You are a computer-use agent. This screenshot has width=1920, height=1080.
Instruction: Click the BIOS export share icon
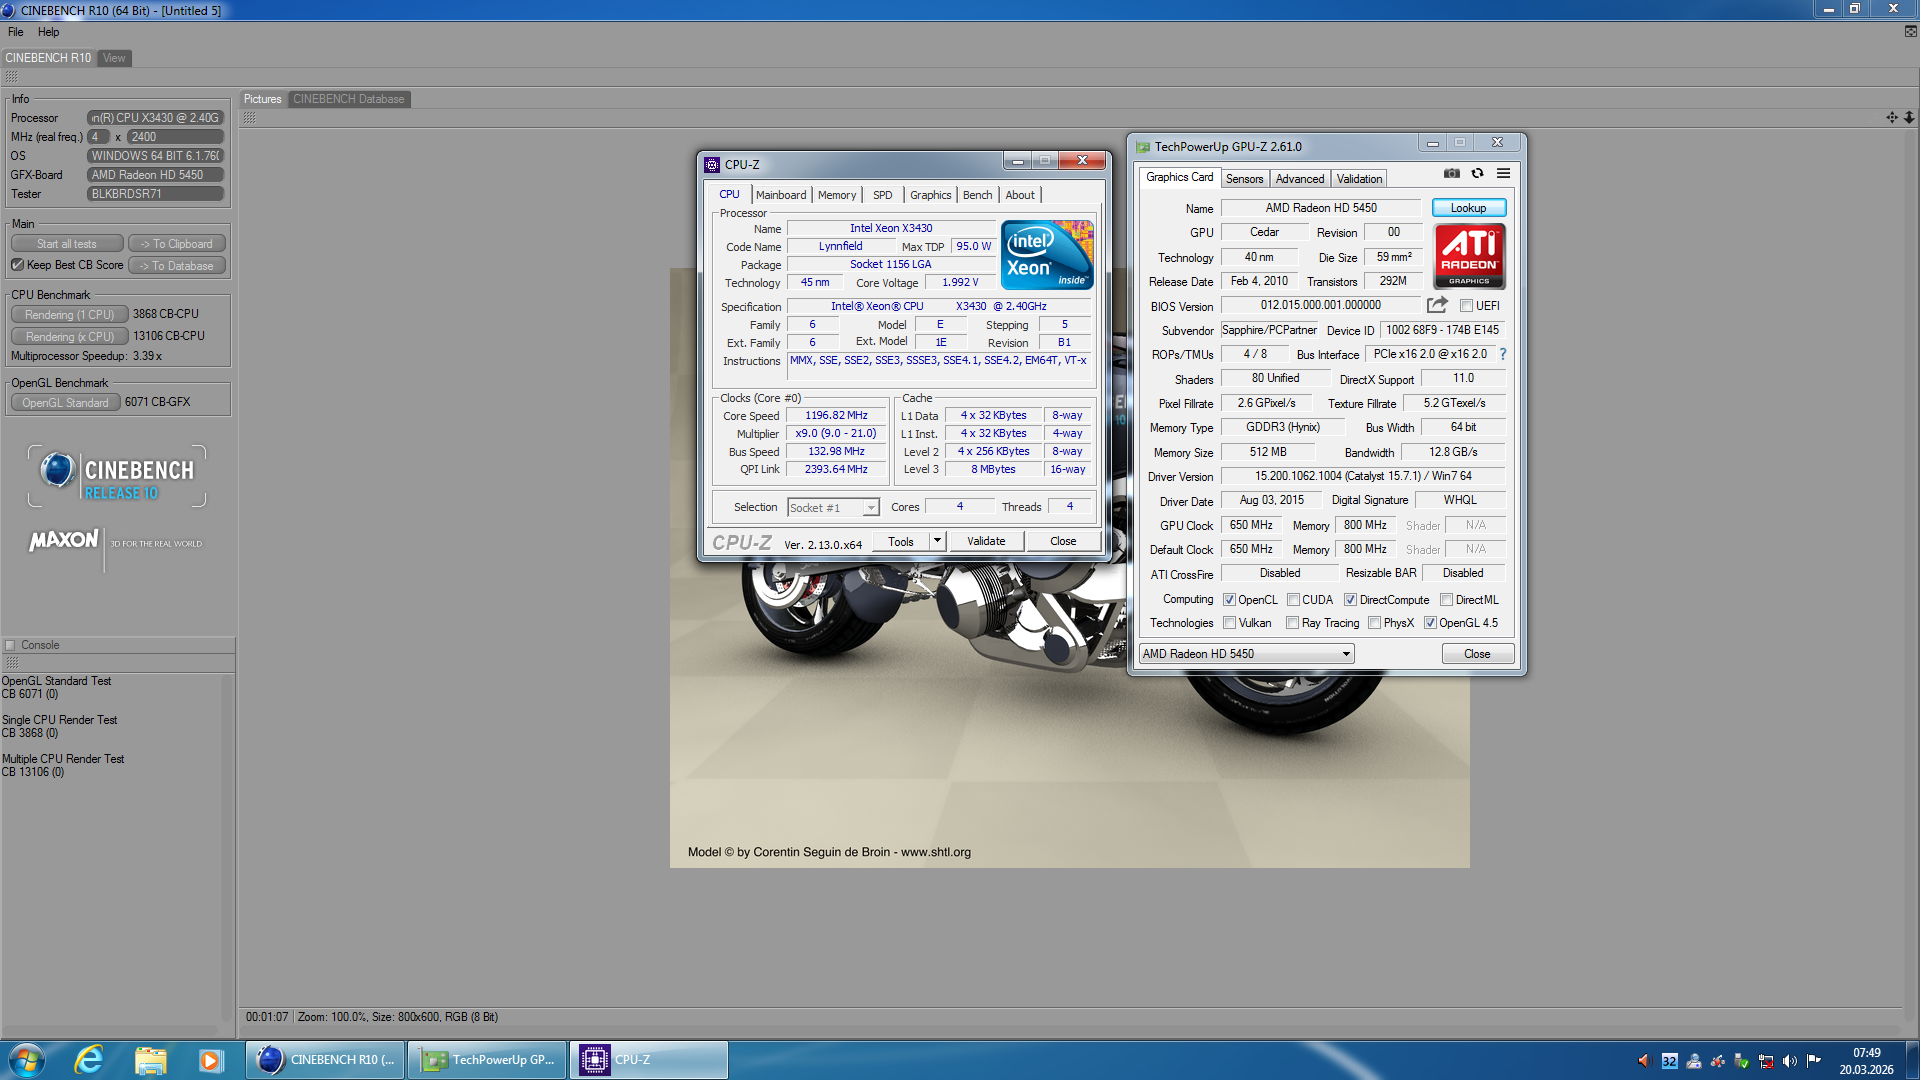click(1437, 305)
